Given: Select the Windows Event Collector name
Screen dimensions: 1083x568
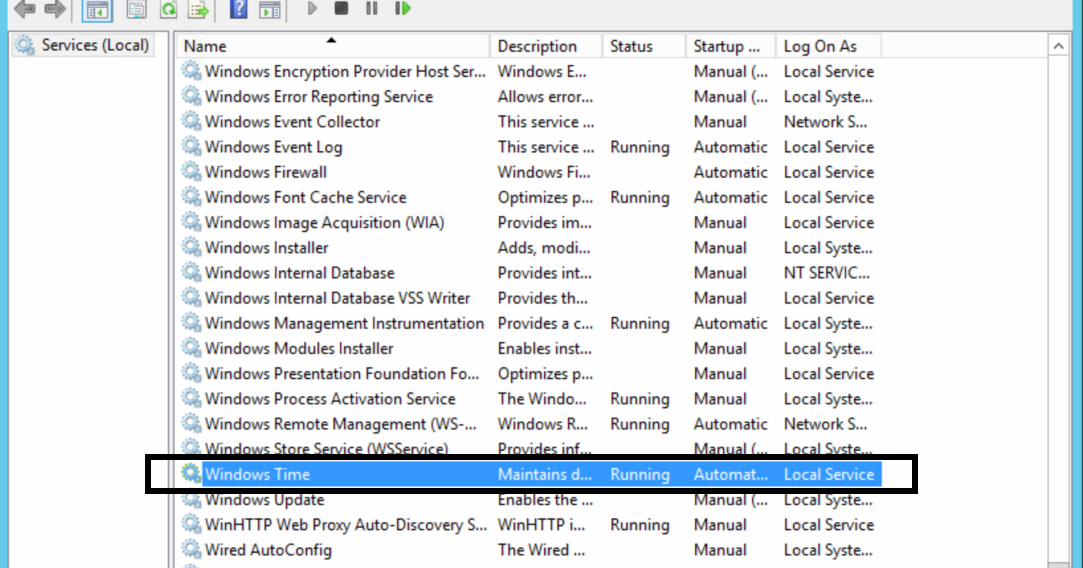Looking at the screenshot, I should [292, 122].
